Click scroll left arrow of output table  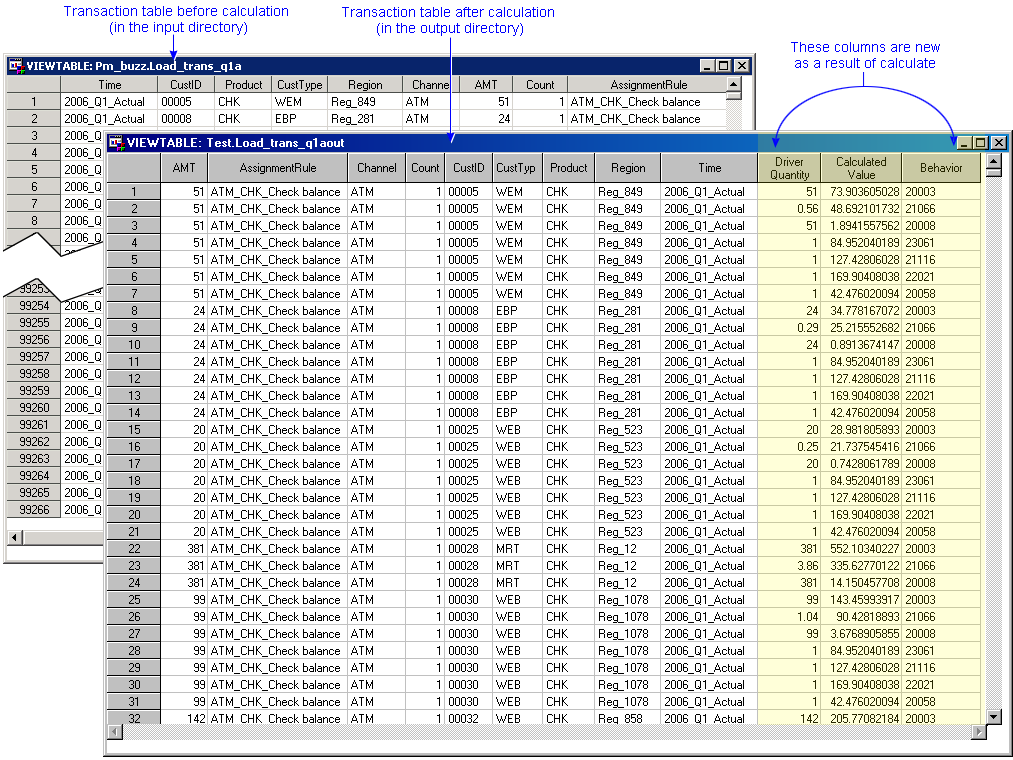click(115, 732)
